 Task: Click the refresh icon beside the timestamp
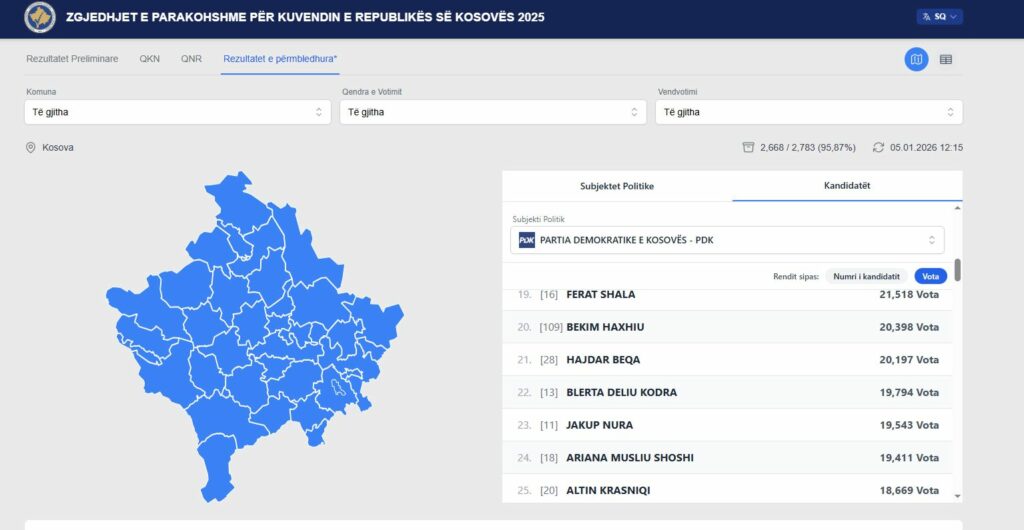878,148
